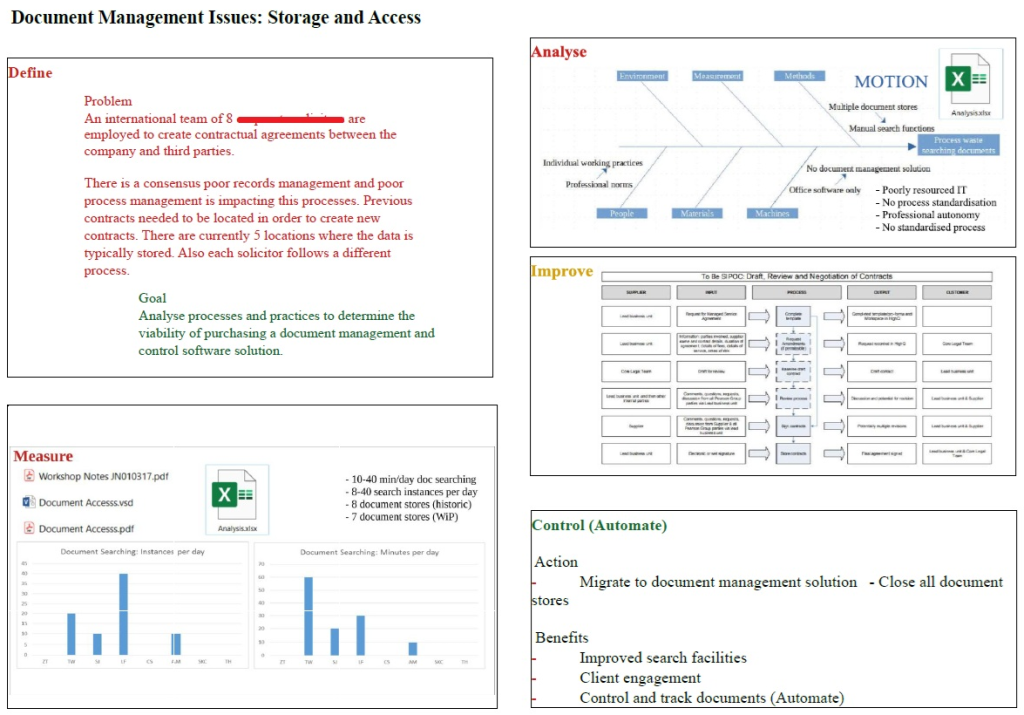This screenshot has height=715, width=1024.
Task: Select the "Methods" fishbone category box
Action: pyautogui.click(x=799, y=76)
